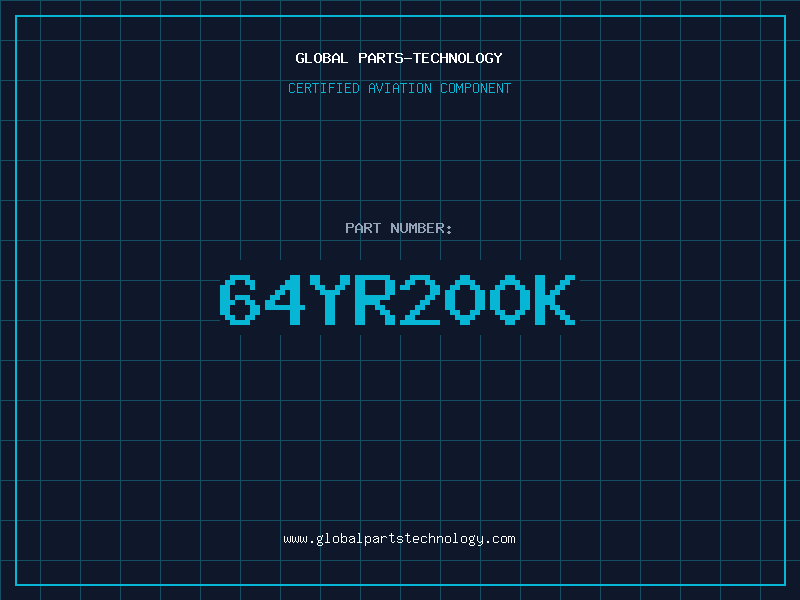Screen dimensions: 800x600
Task: Click the PART NUMBER: label
Action: point(399,228)
